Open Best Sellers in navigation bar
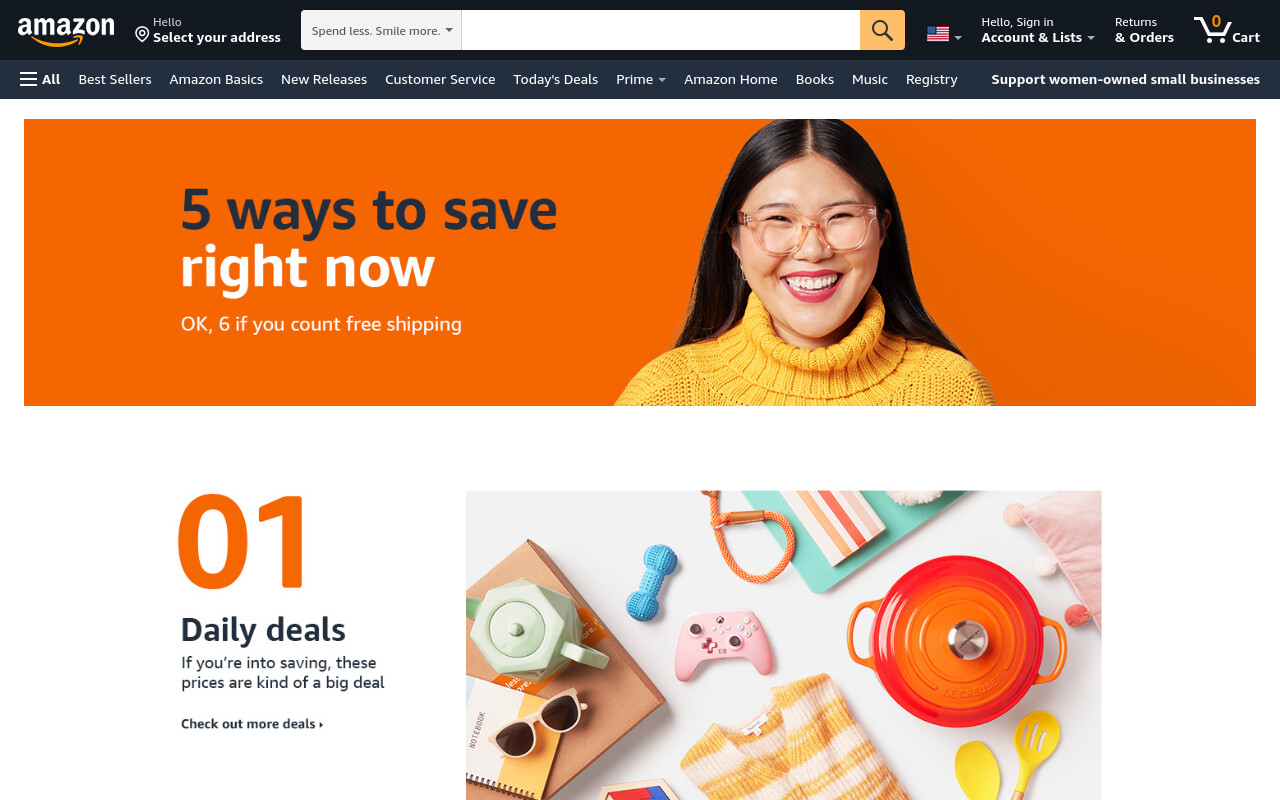1280x800 pixels. (115, 79)
